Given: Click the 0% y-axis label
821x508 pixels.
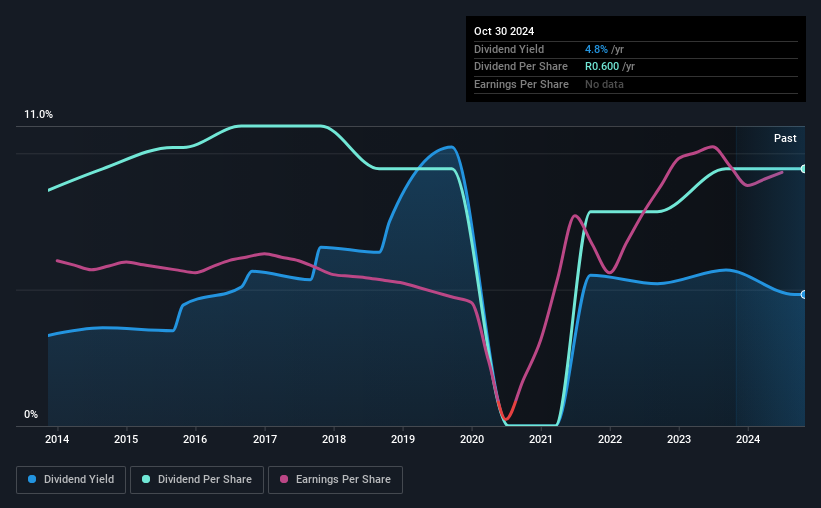Looking at the screenshot, I should 31,414.
